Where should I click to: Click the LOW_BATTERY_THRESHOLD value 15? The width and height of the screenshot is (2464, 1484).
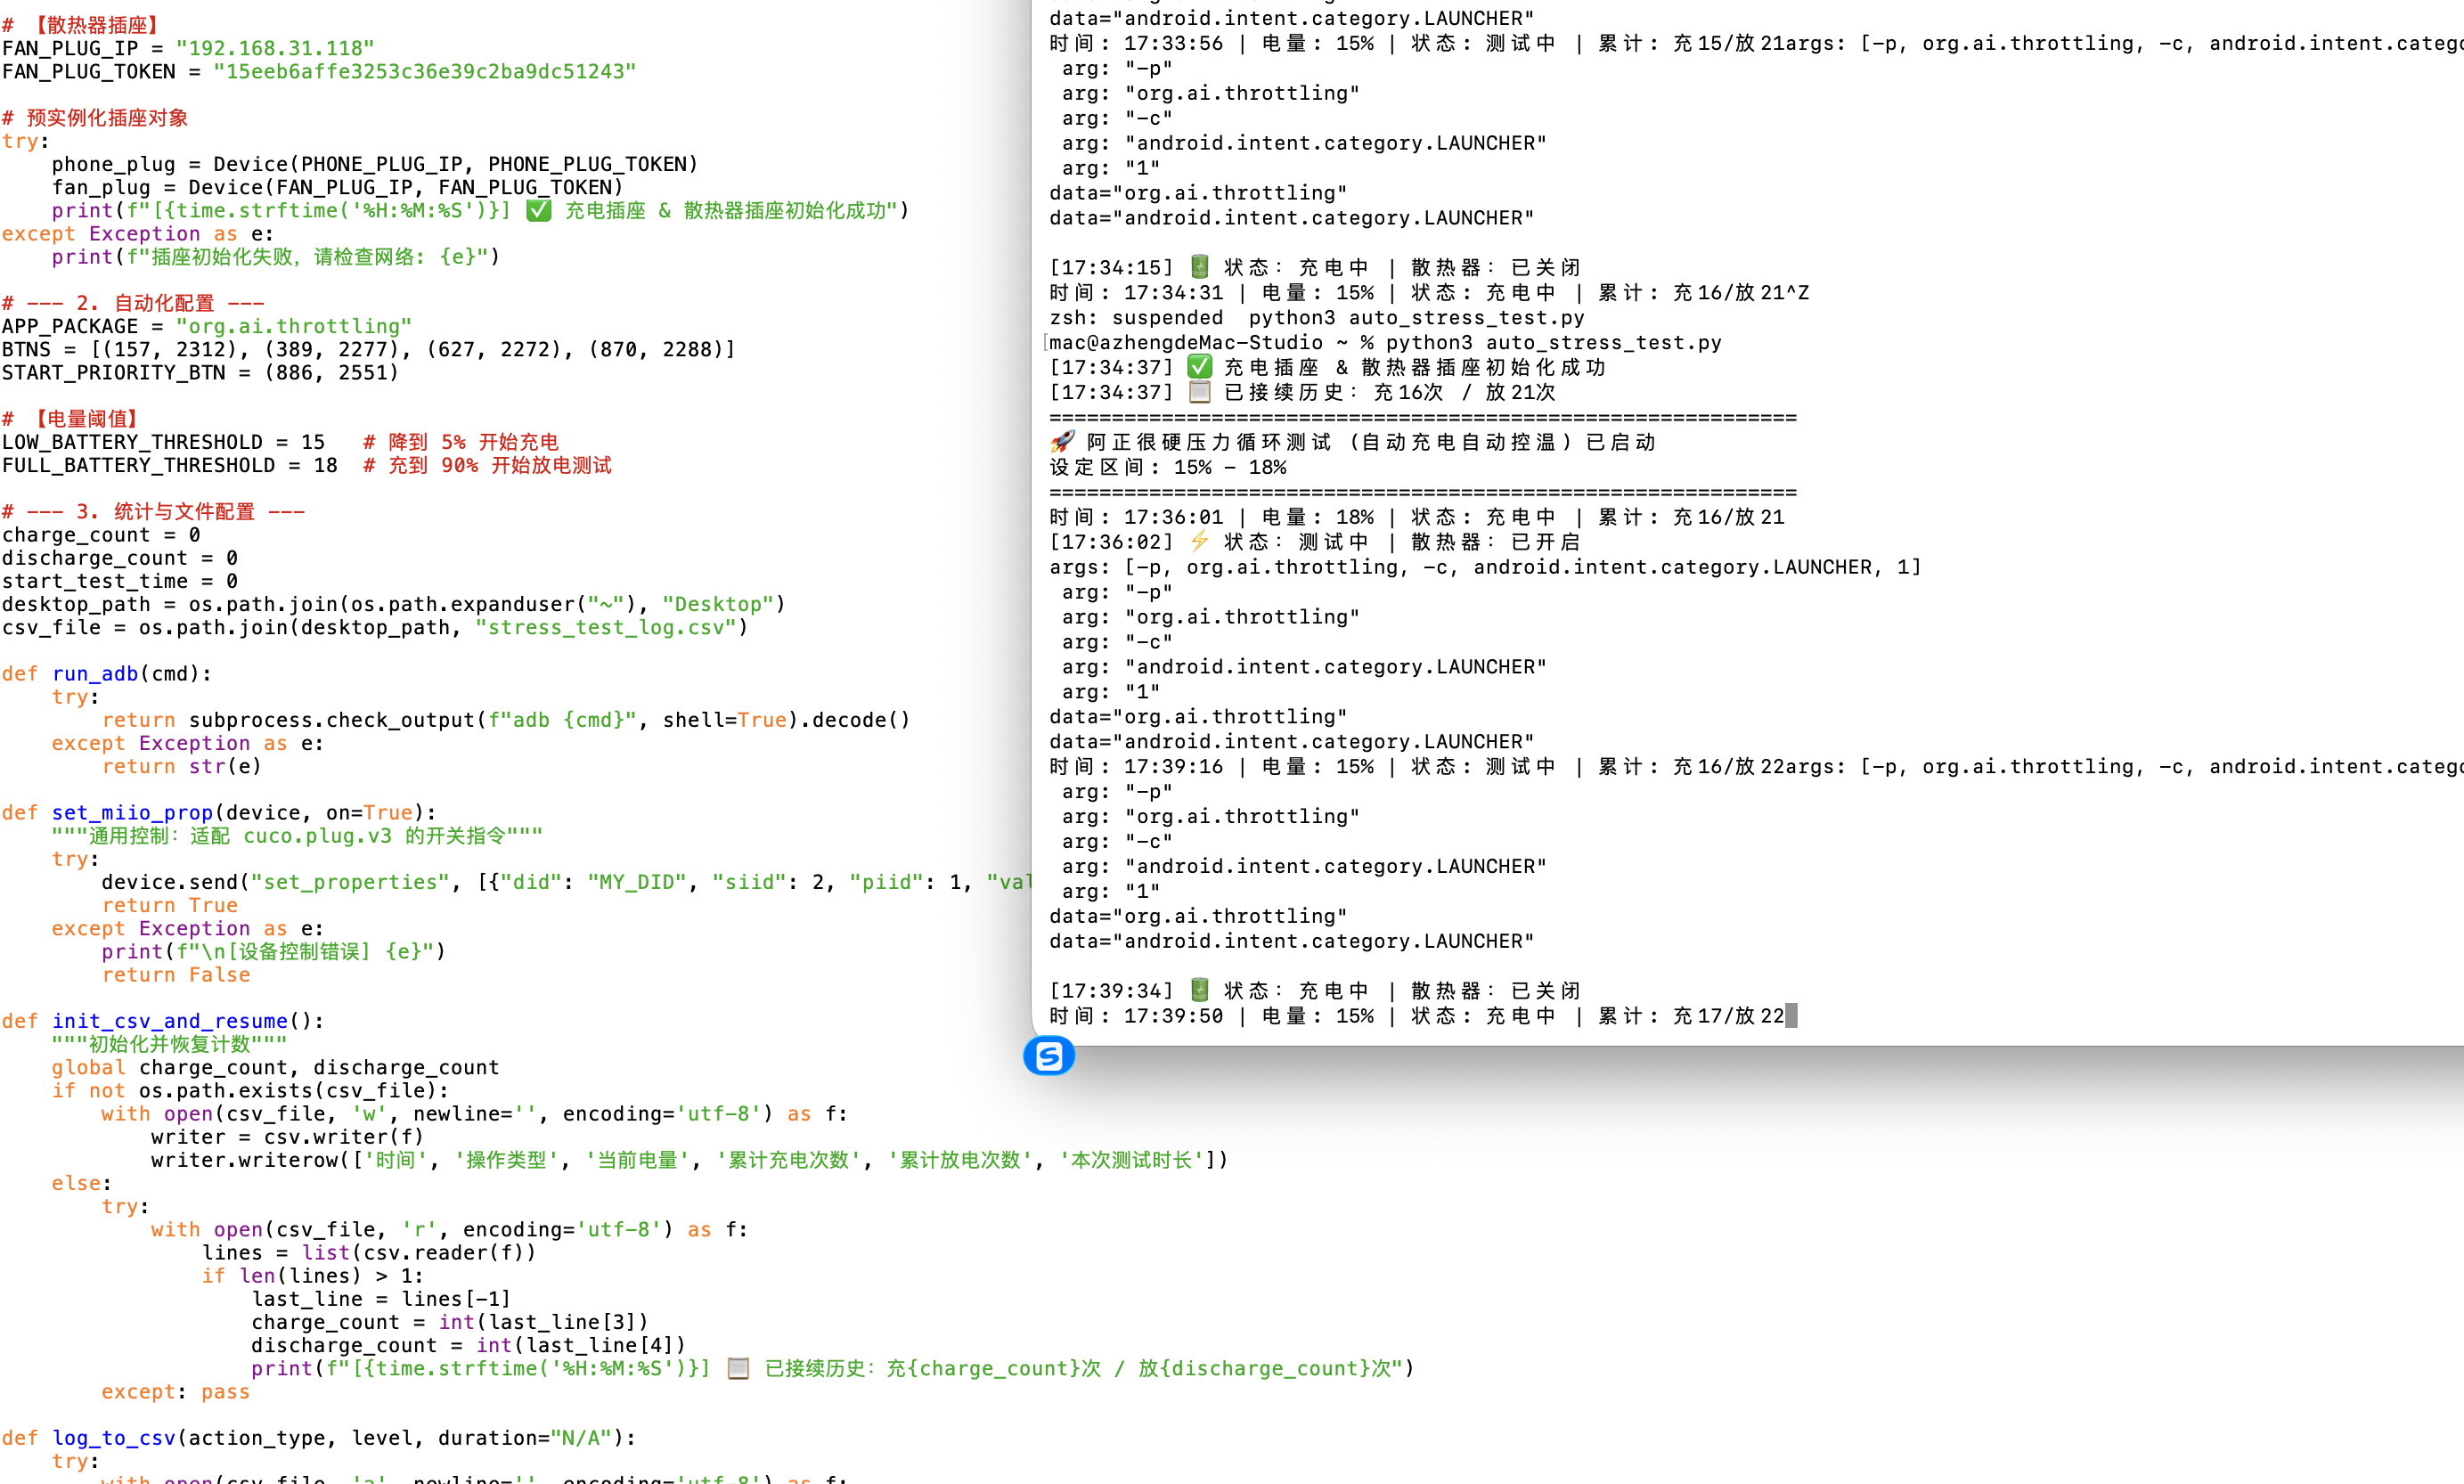pos(312,442)
